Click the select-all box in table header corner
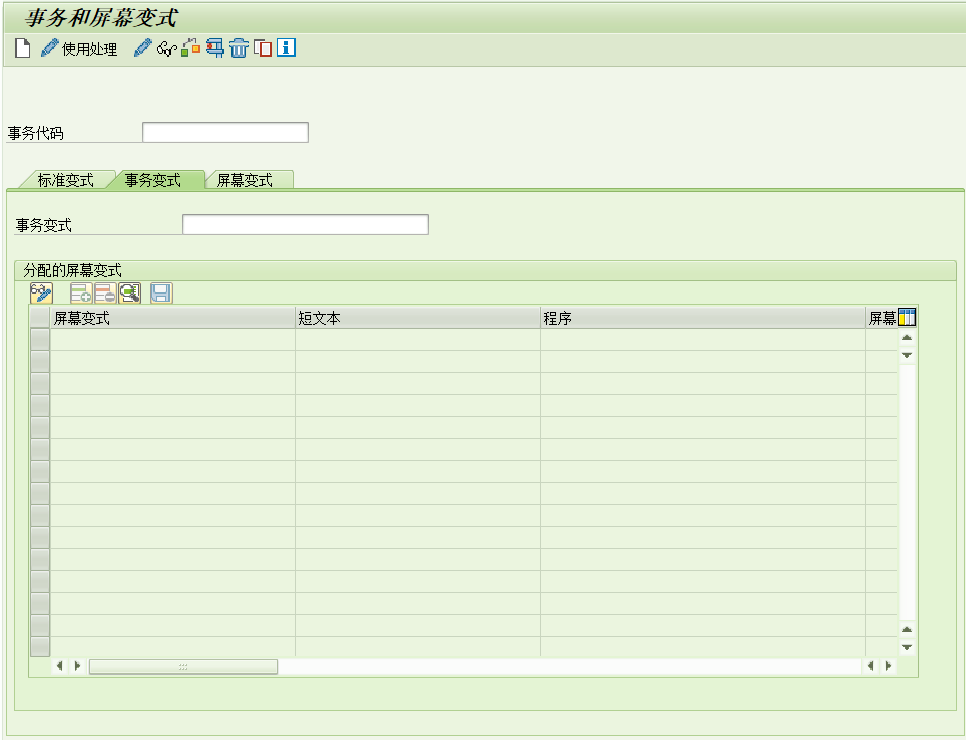 [40, 318]
